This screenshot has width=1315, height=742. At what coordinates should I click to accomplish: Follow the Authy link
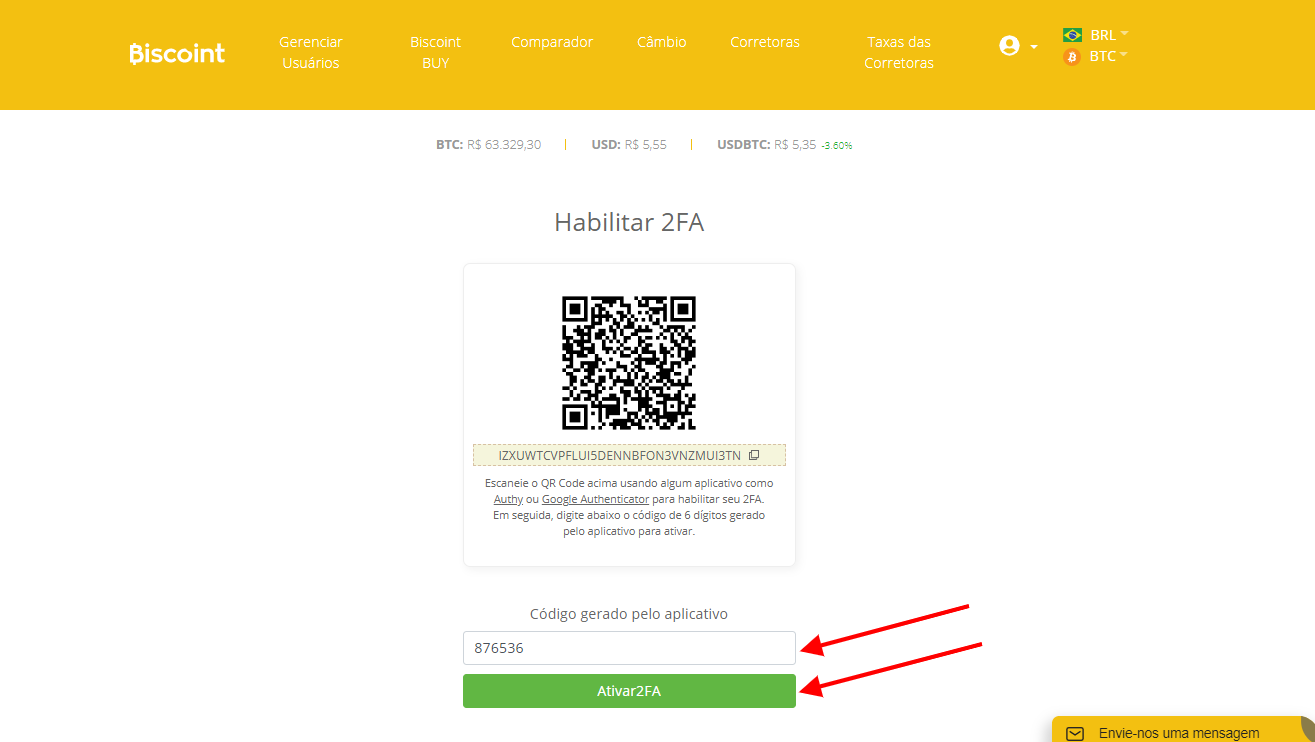pyautogui.click(x=508, y=498)
